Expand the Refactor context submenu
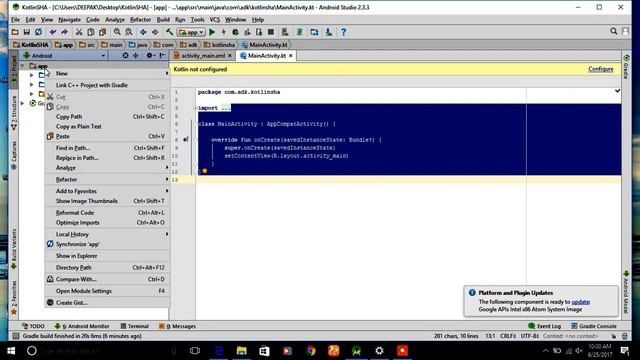This screenshot has width=640, height=360. tap(107, 179)
